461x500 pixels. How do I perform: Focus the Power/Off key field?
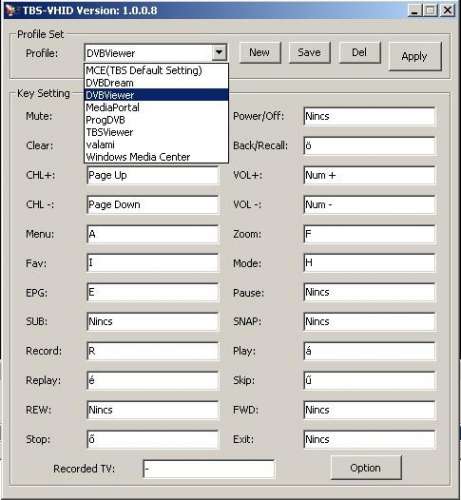(x=369, y=116)
